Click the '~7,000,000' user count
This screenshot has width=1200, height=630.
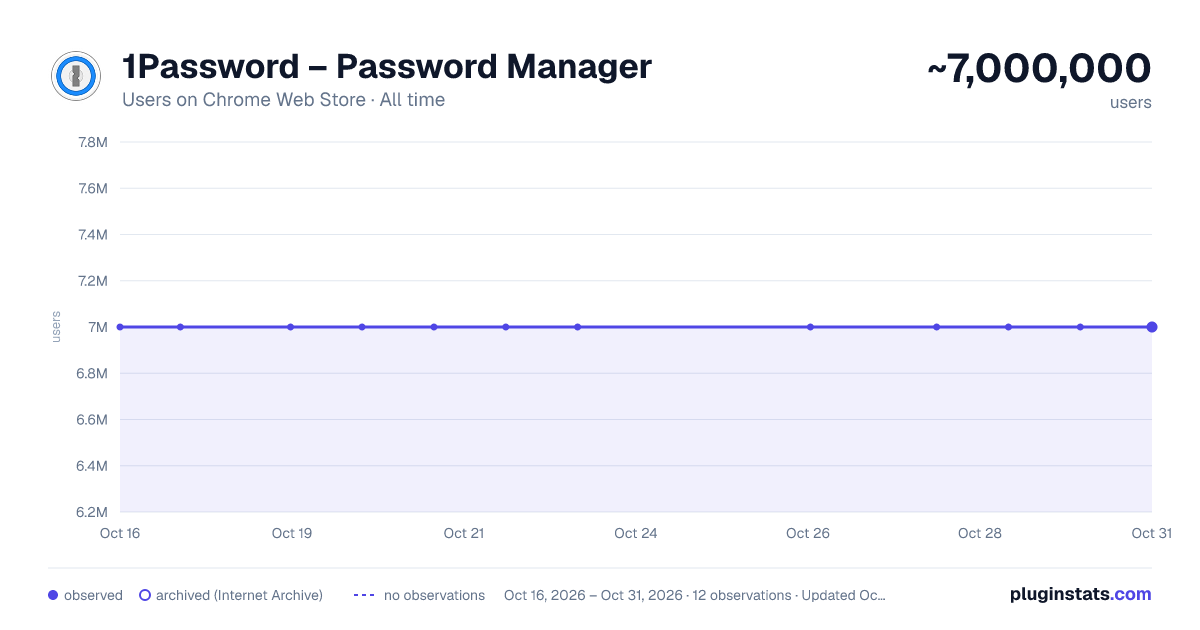(x=1039, y=68)
